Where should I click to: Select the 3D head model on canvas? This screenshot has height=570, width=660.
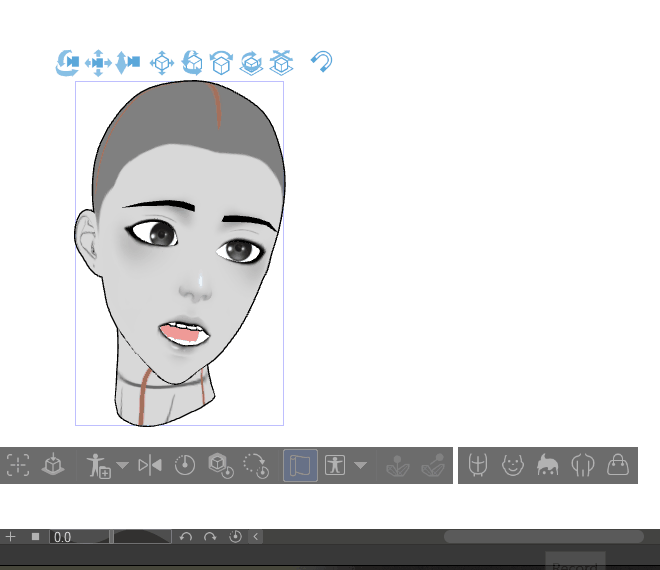pyautogui.click(x=181, y=253)
